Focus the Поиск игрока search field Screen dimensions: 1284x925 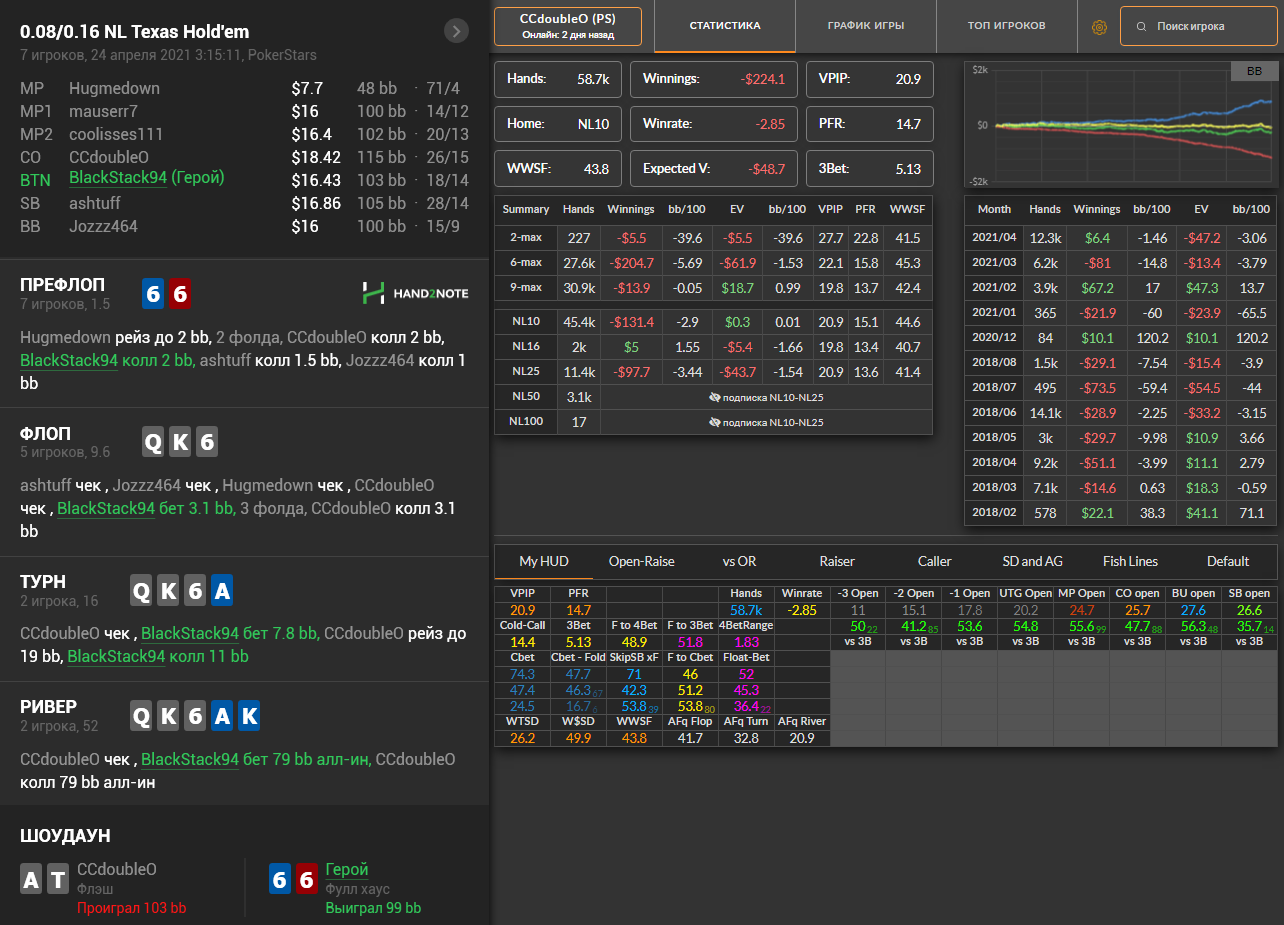[x=1198, y=27]
